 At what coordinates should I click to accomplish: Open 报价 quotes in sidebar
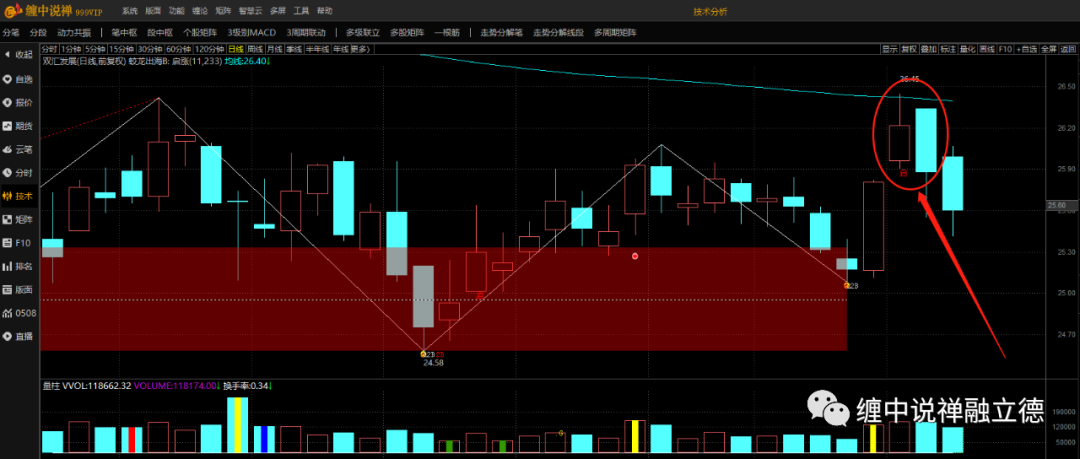click(19, 102)
